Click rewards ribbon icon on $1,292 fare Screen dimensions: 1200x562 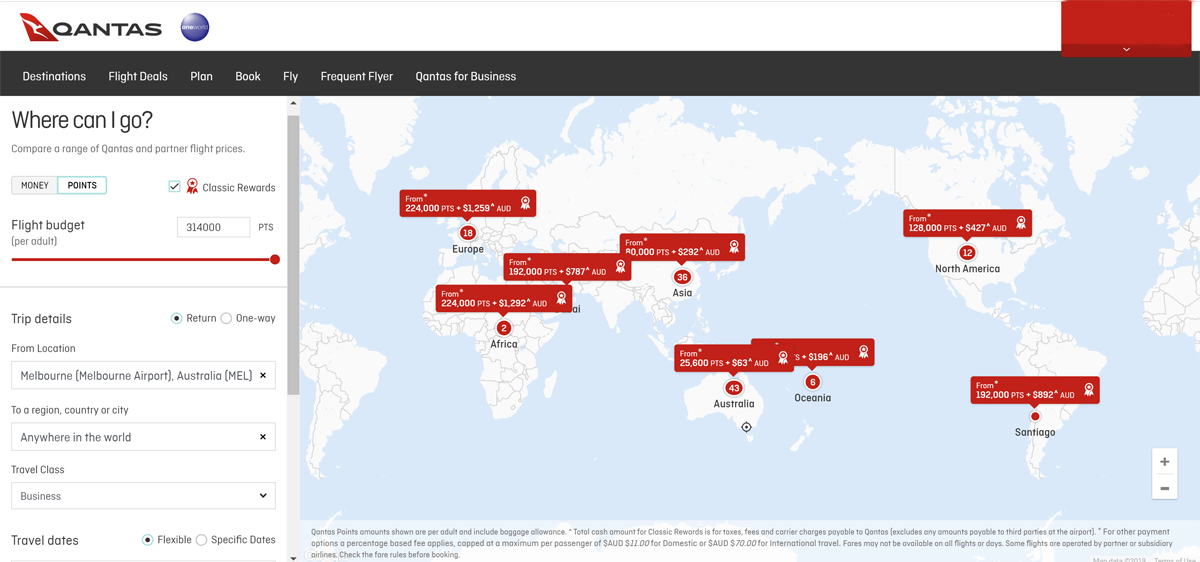point(561,298)
